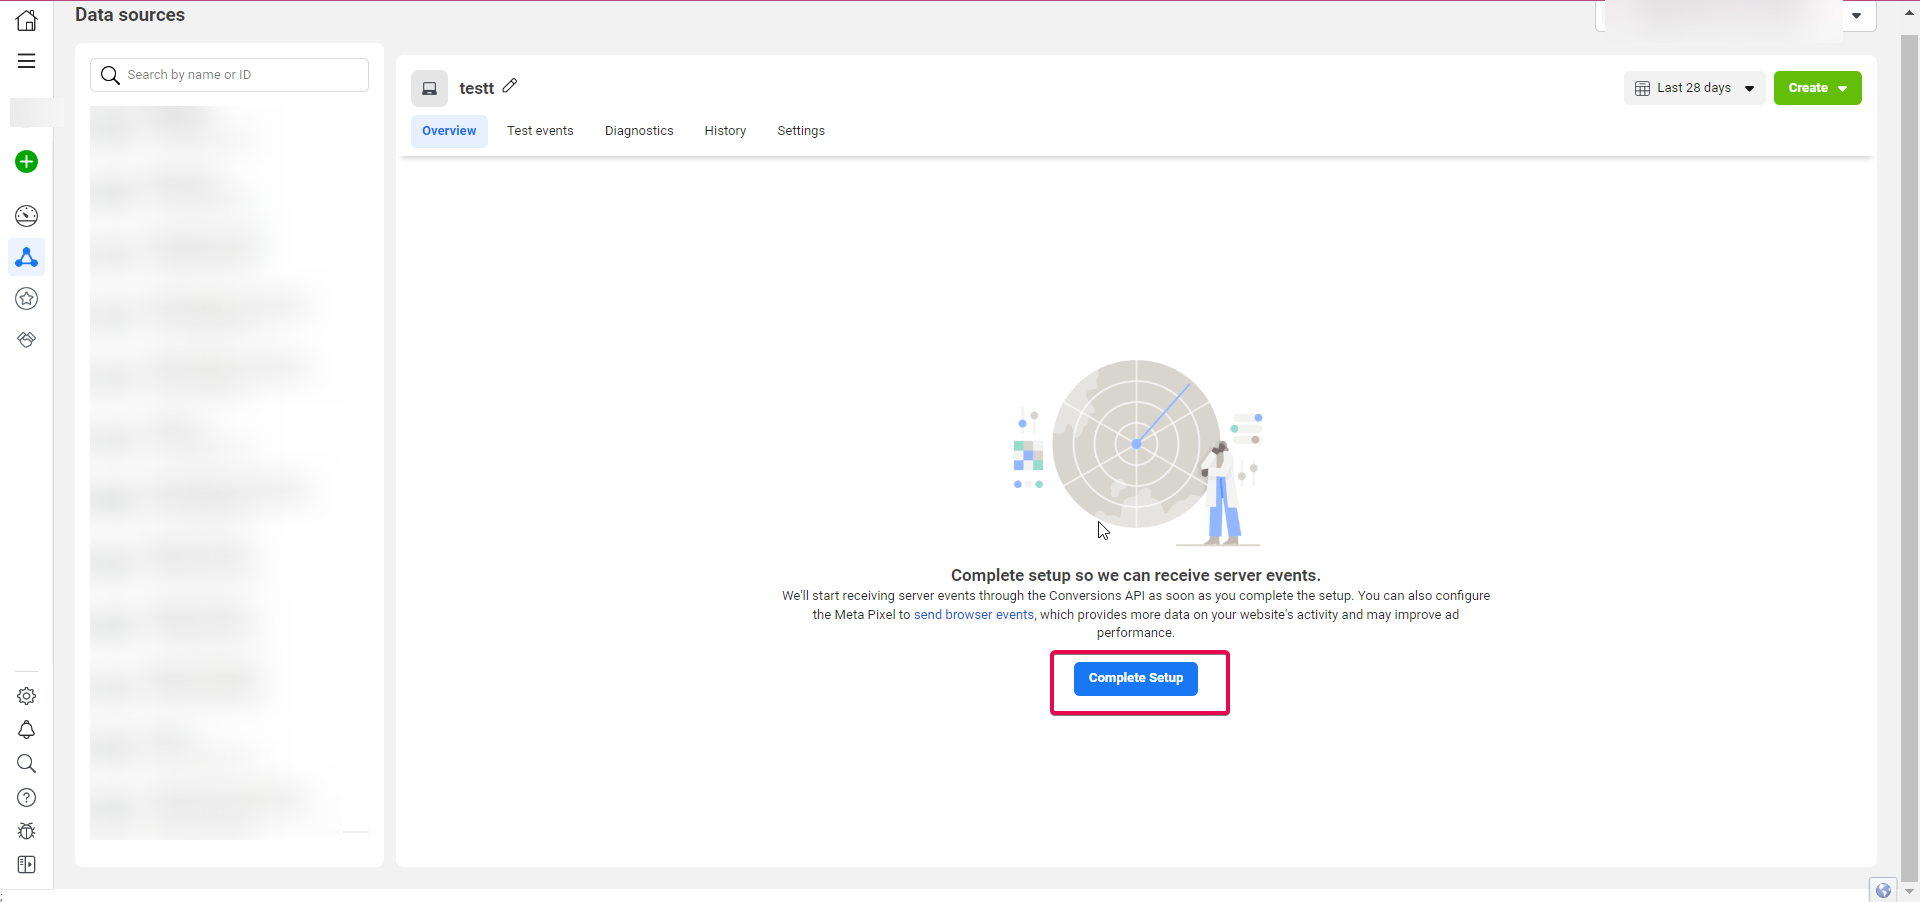Viewport: 1920px width, 902px height.
Task: Open the dashboard gauge icon
Action: click(27, 216)
